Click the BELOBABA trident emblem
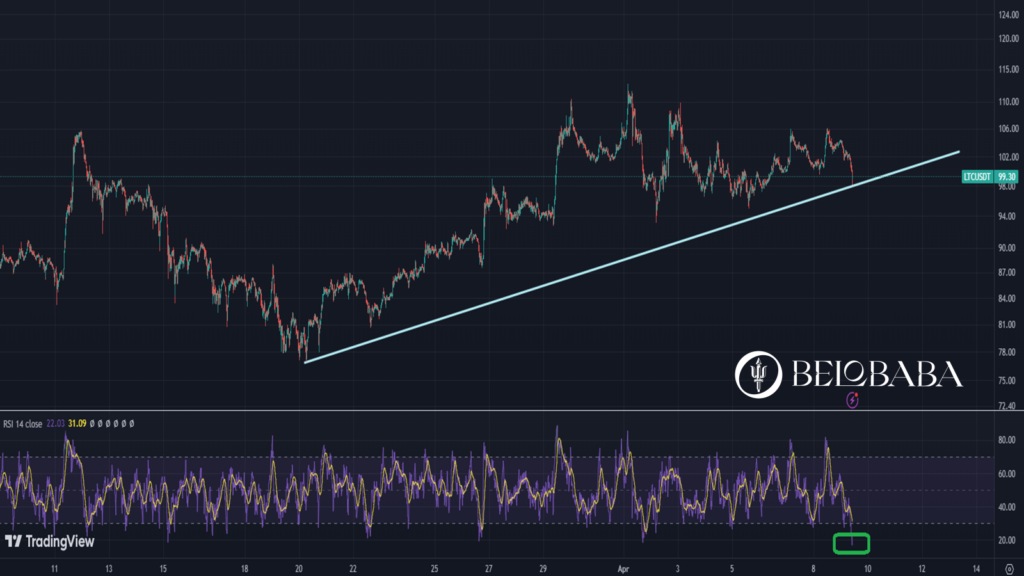This screenshot has width=1024, height=576. [x=757, y=373]
